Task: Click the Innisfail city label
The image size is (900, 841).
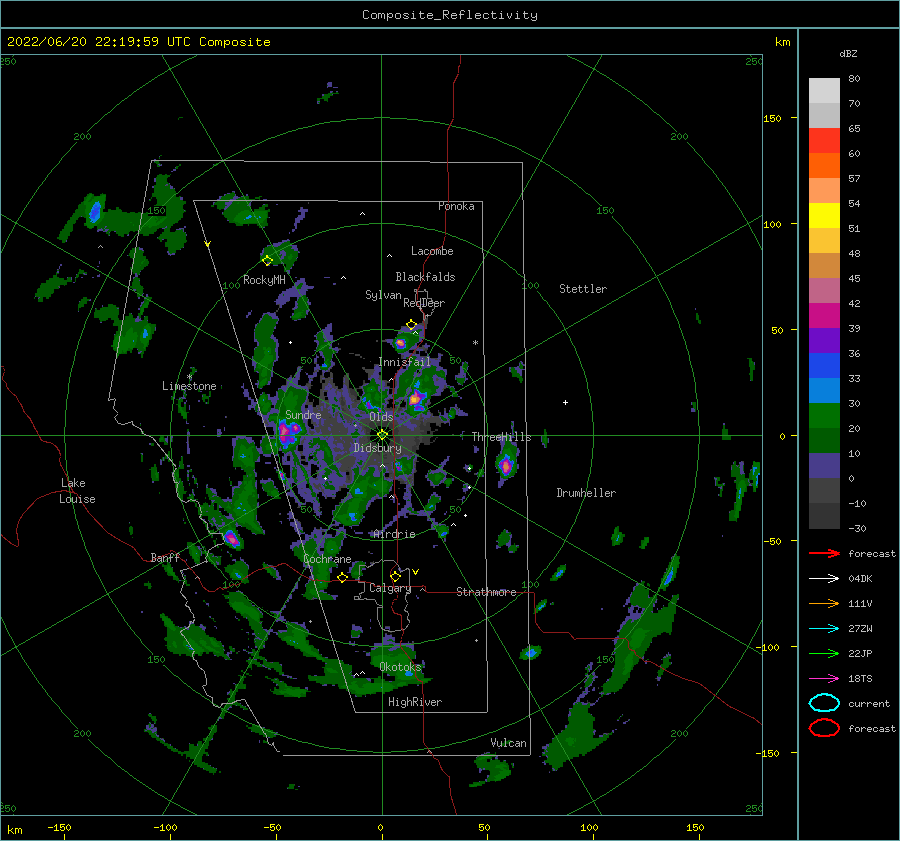Action: 404,362
